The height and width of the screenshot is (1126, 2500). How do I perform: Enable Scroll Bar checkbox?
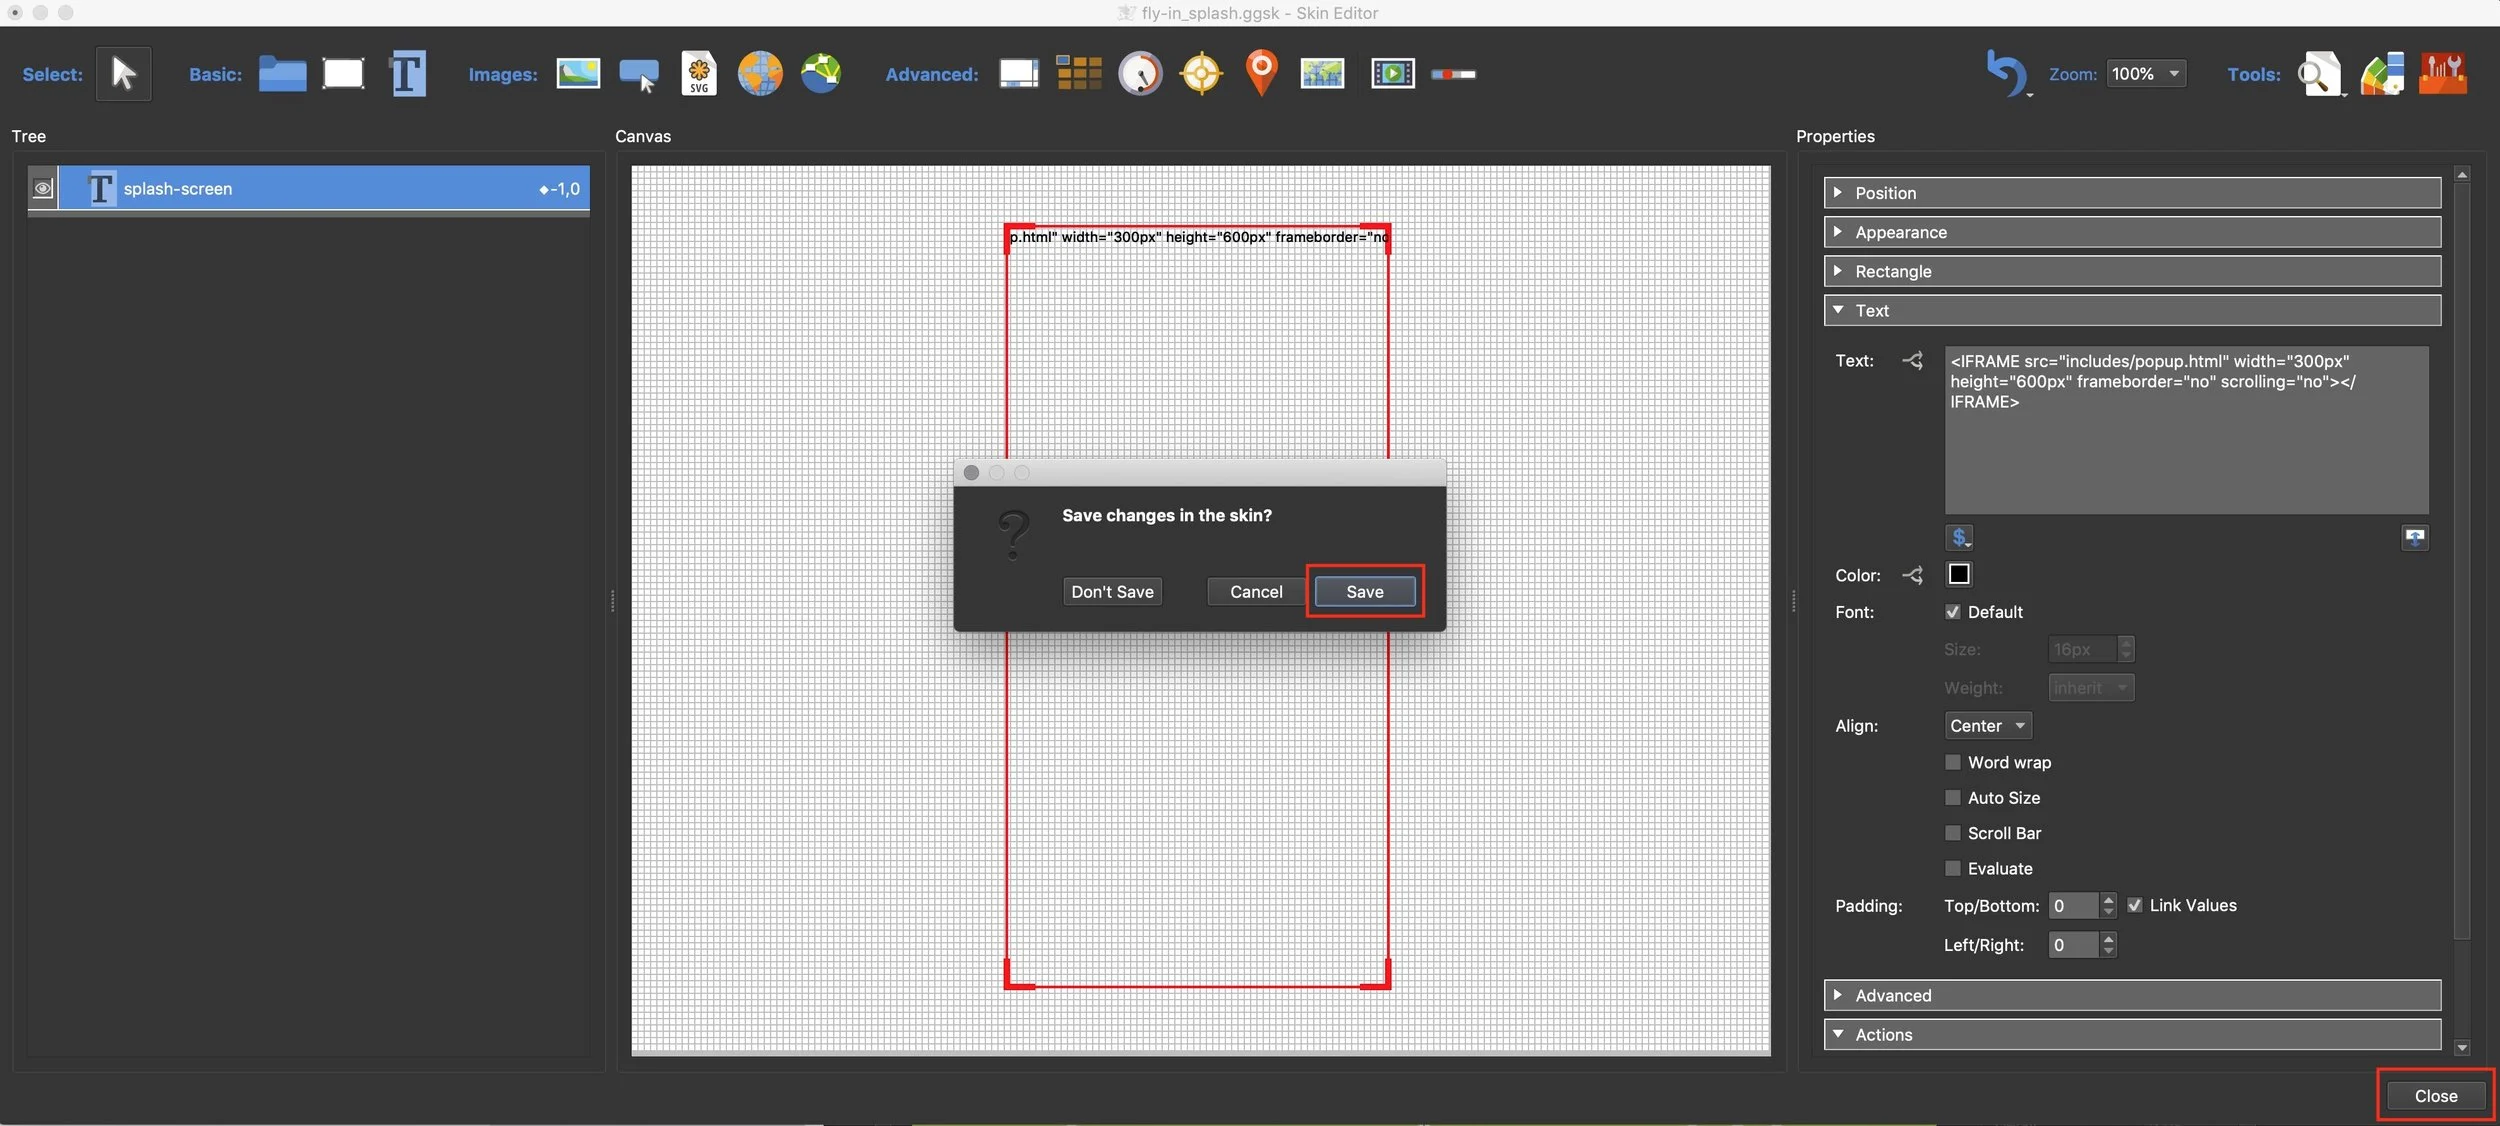click(x=1952, y=833)
